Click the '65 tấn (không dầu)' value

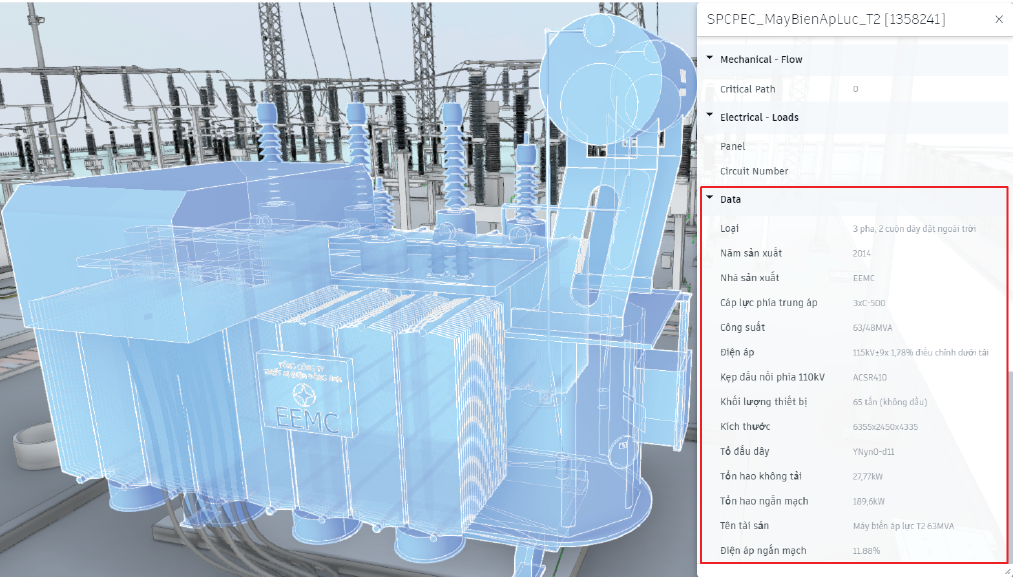pos(890,402)
